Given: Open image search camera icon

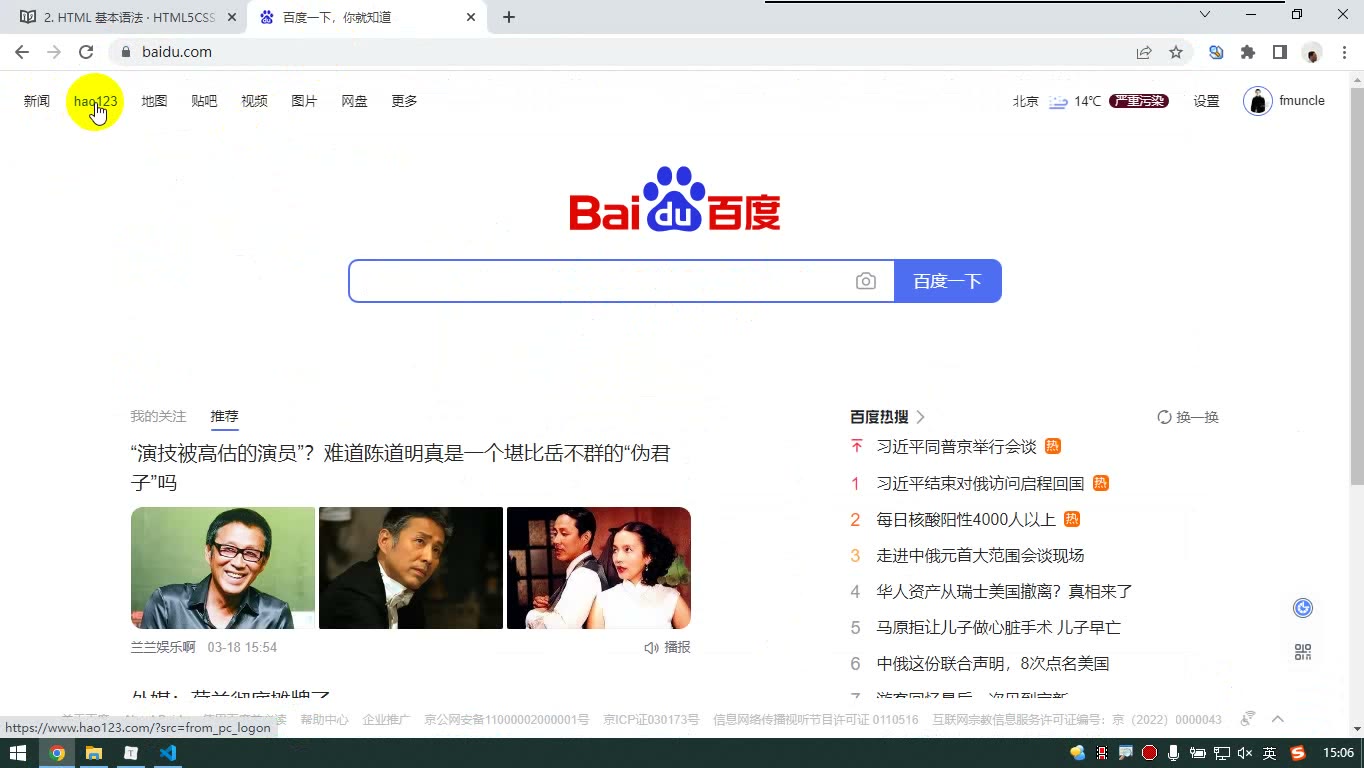Looking at the screenshot, I should pyautogui.click(x=866, y=281).
